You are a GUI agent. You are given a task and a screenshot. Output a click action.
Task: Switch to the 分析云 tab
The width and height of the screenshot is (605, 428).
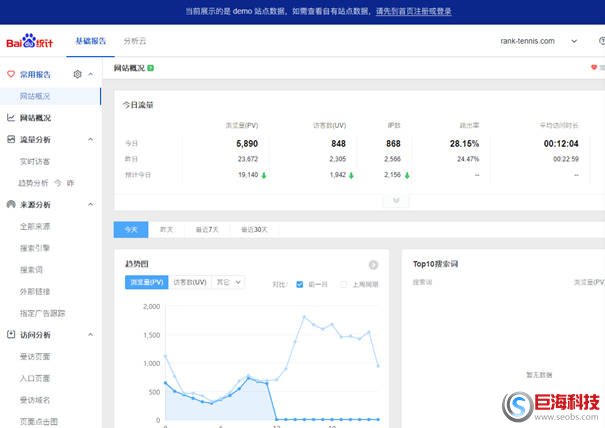[135, 41]
